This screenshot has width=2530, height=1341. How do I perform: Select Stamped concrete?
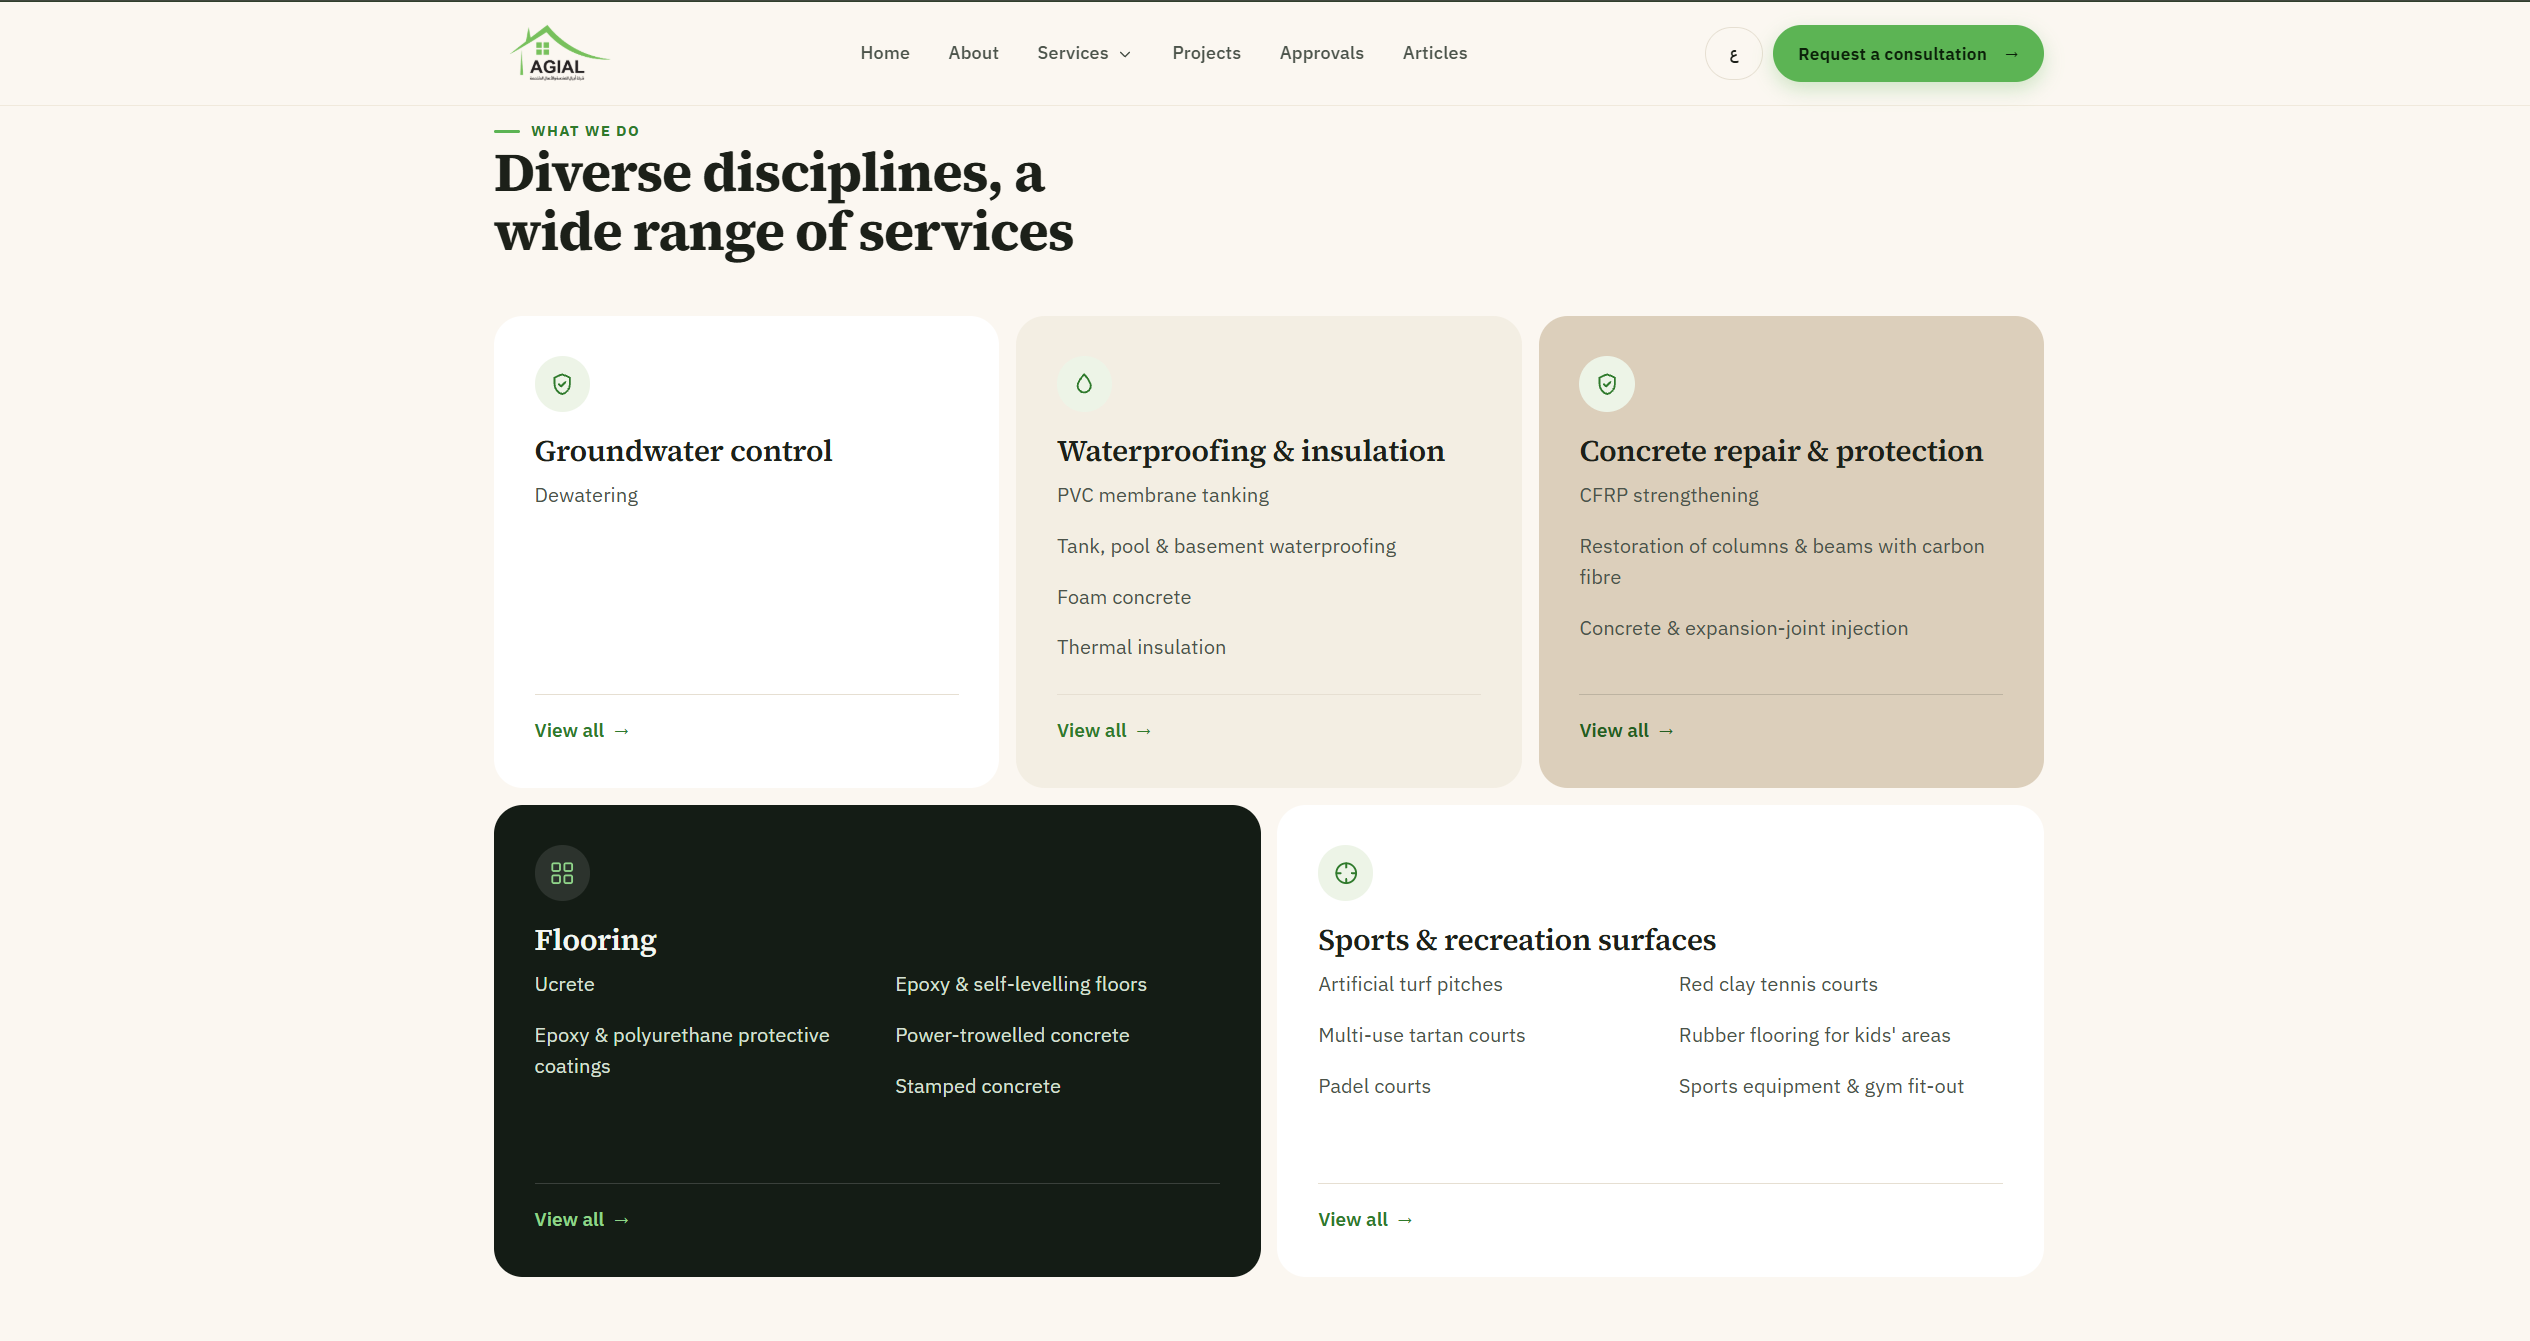[977, 1086]
